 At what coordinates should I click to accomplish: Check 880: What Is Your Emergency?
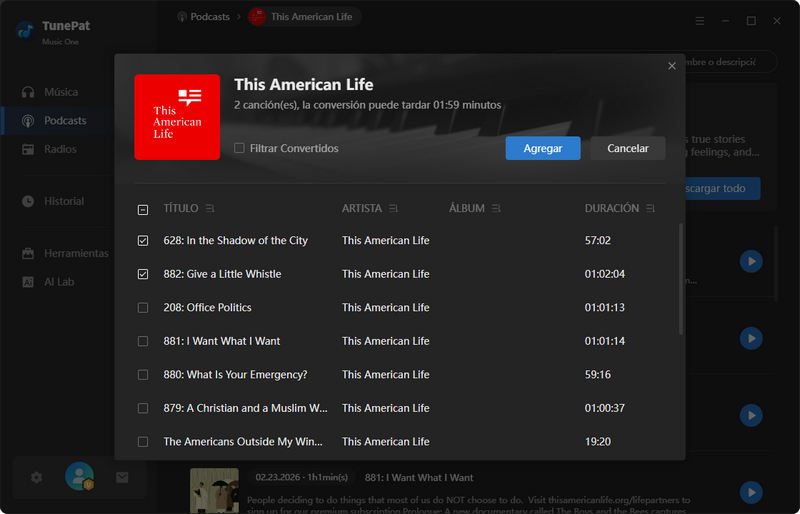143,375
